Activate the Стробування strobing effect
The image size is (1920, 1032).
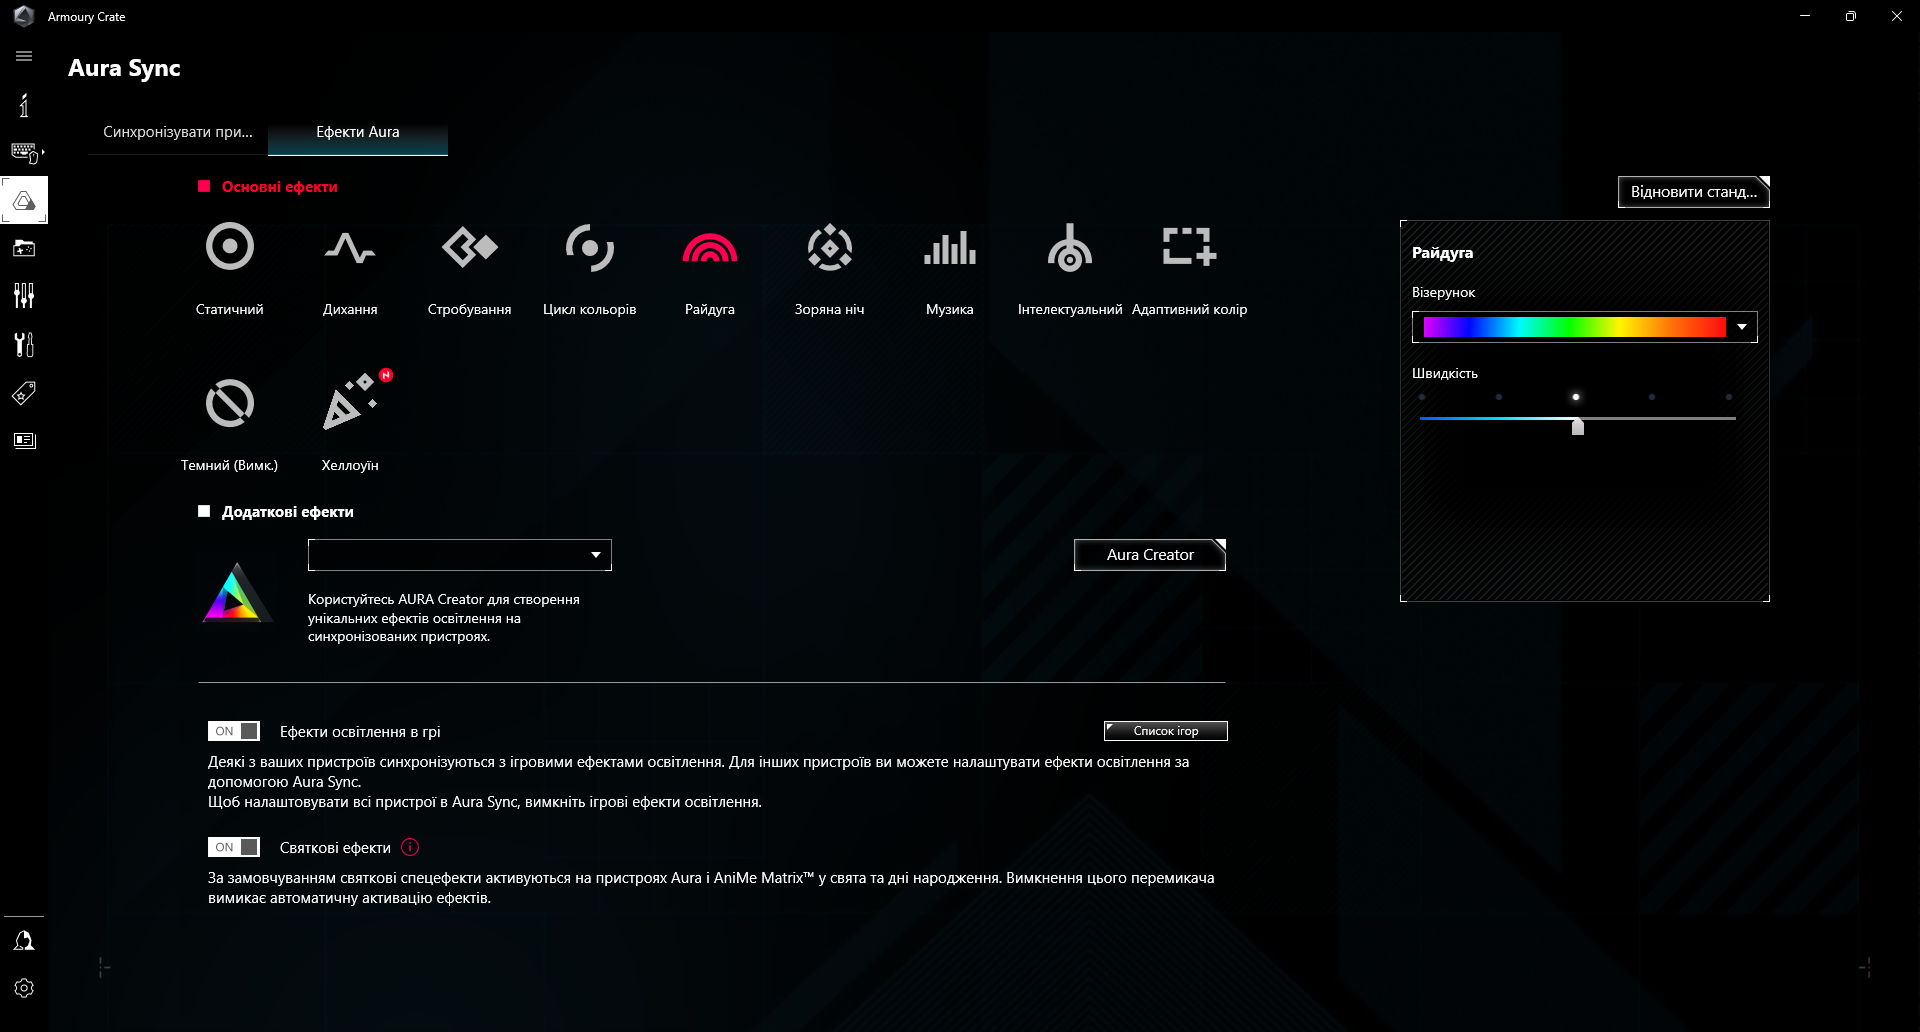[469, 262]
